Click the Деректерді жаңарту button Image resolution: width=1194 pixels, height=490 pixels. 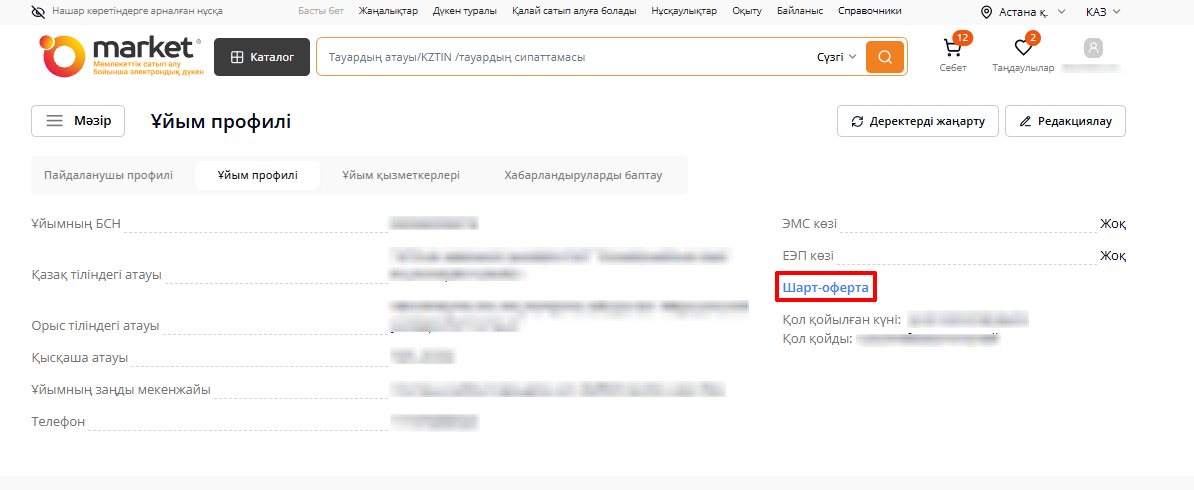click(x=917, y=121)
